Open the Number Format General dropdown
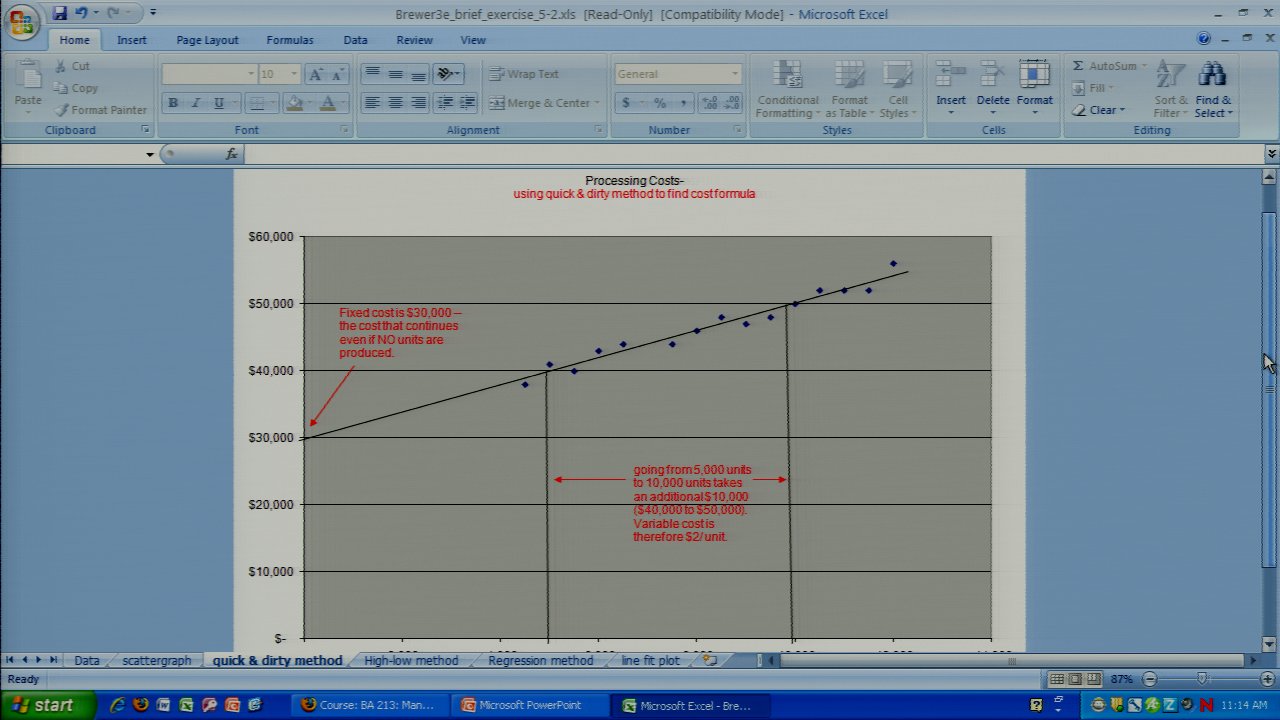Viewport: 1280px width, 720px height. 678,74
